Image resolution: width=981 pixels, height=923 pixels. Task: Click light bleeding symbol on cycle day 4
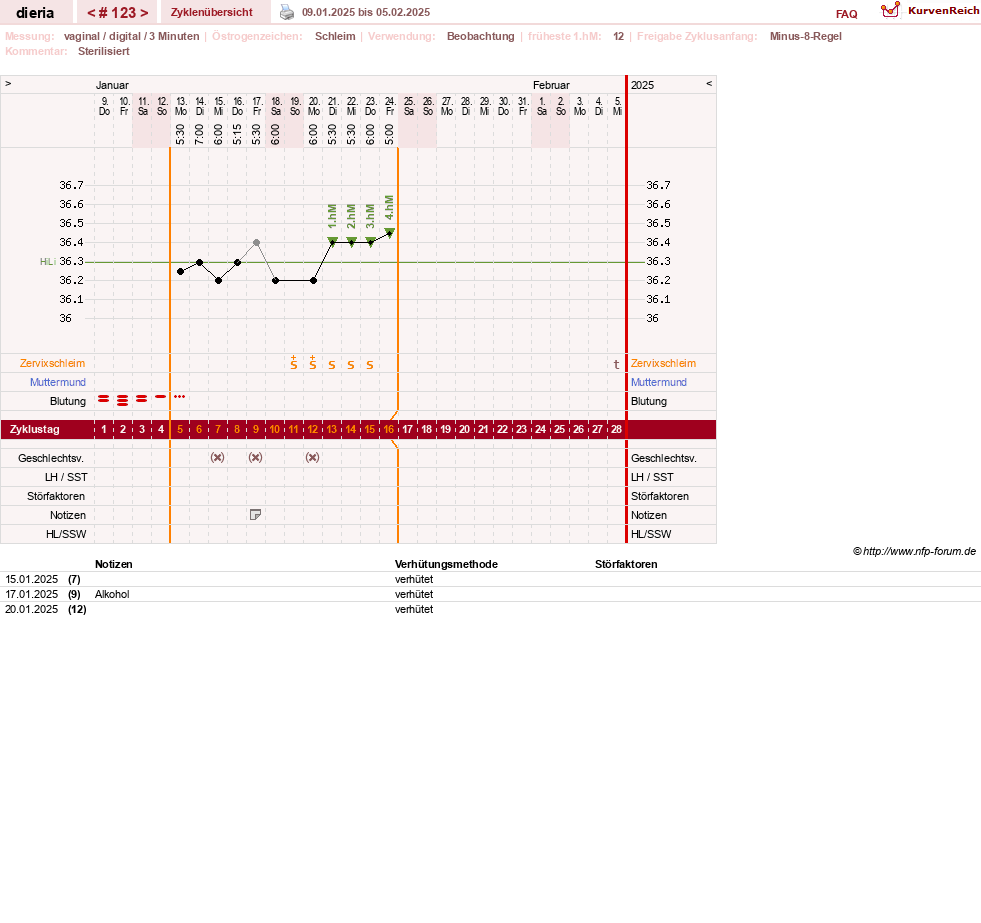[161, 397]
